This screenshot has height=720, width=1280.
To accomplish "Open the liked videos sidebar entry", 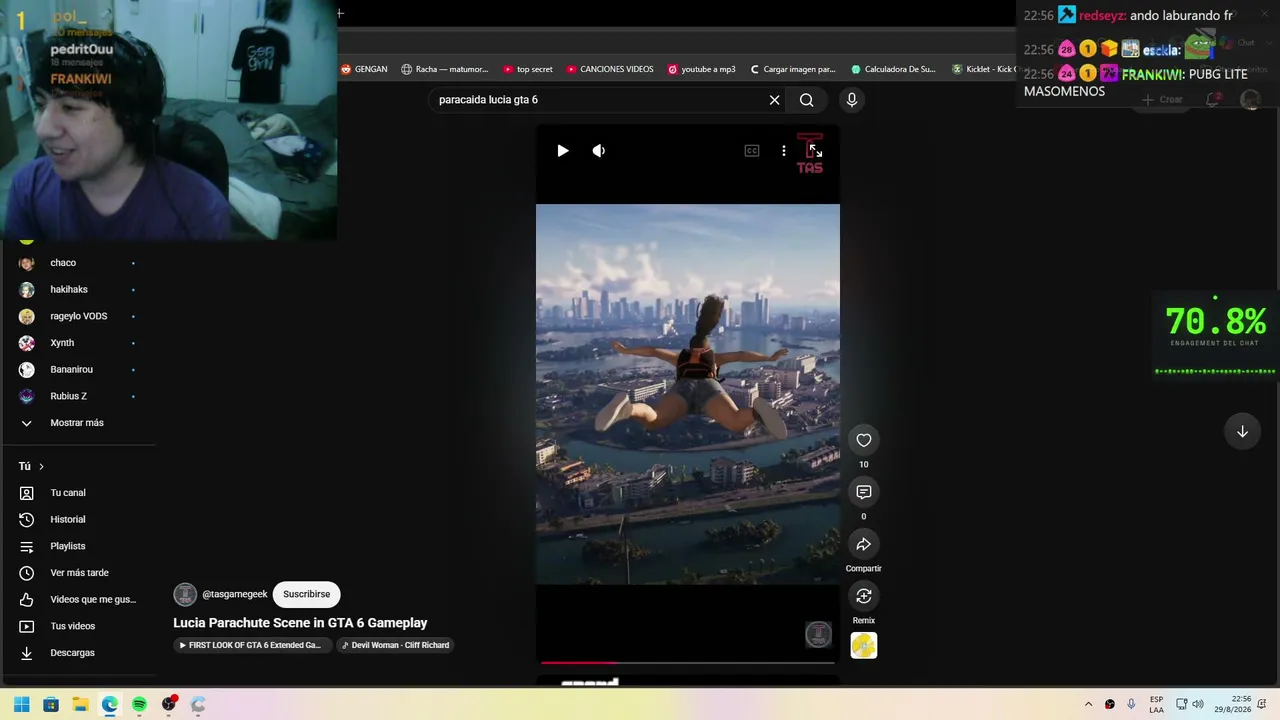I will (78, 600).
